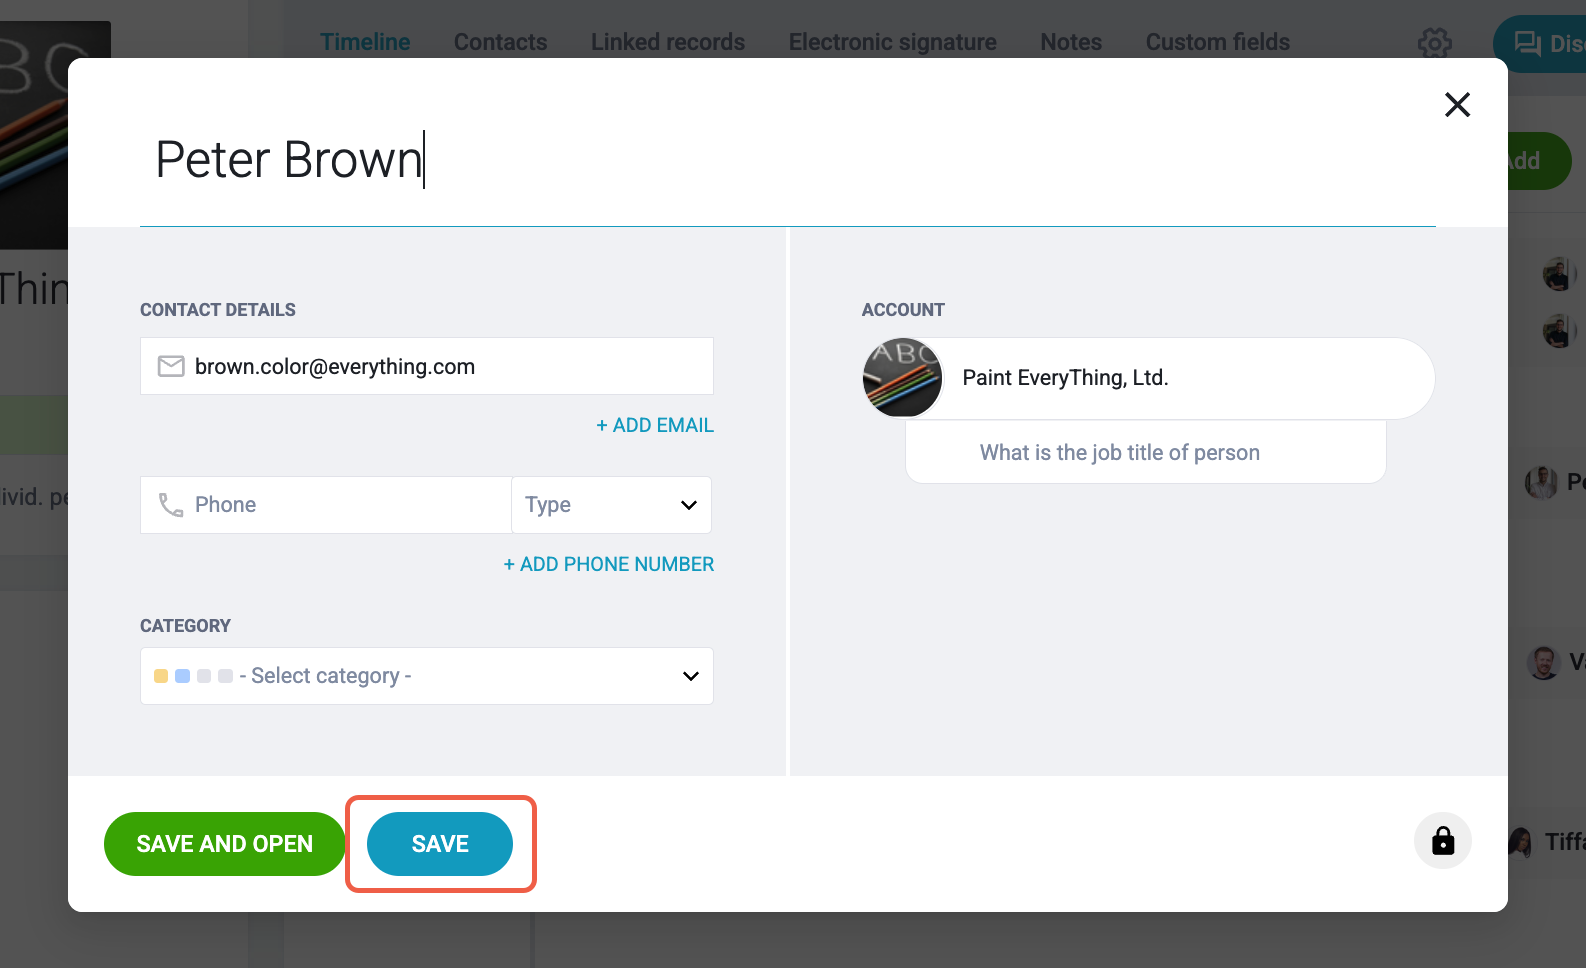The height and width of the screenshot is (968, 1586).
Task: Click the blue SAVE button
Action: coord(440,844)
